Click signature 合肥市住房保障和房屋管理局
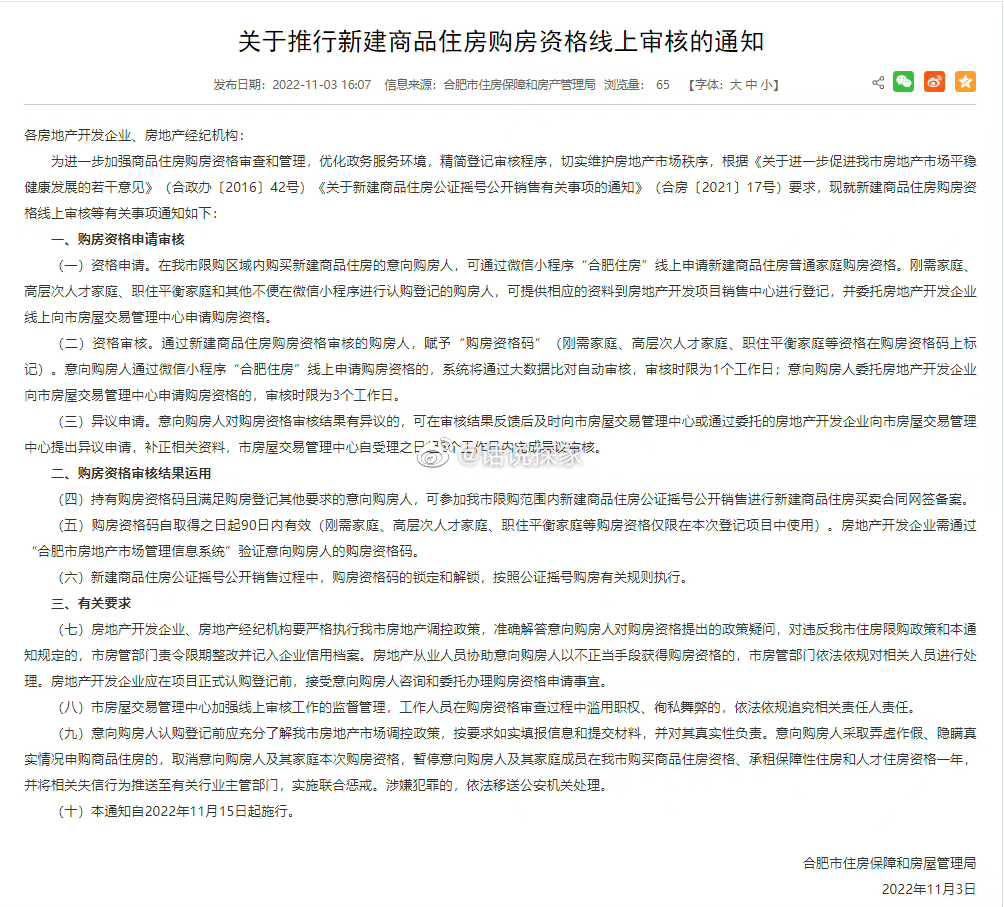This screenshot has width=1004, height=907. click(889, 863)
